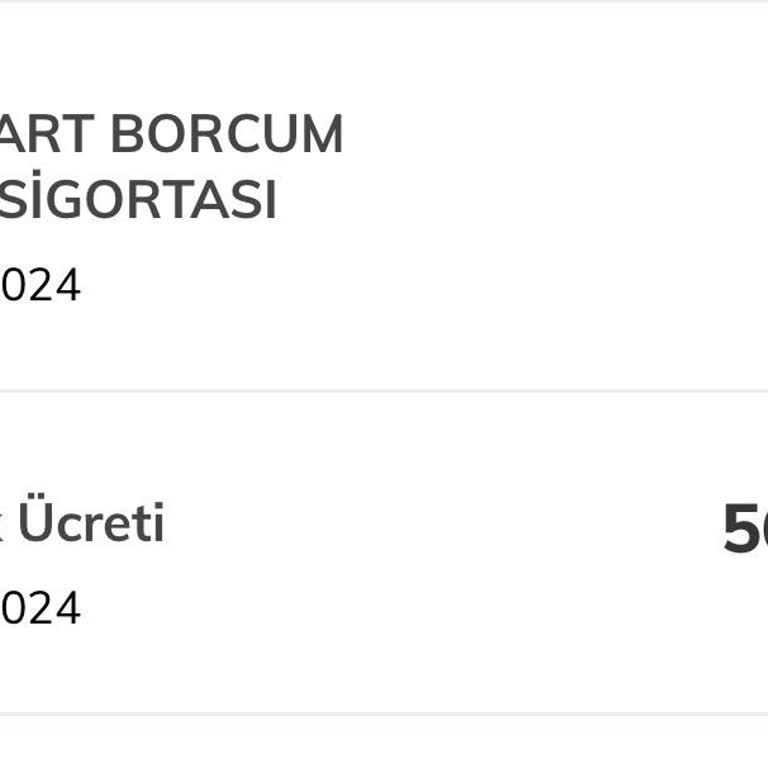
Task: Click the thin divider line at the top edge
Action: click(384, 1)
